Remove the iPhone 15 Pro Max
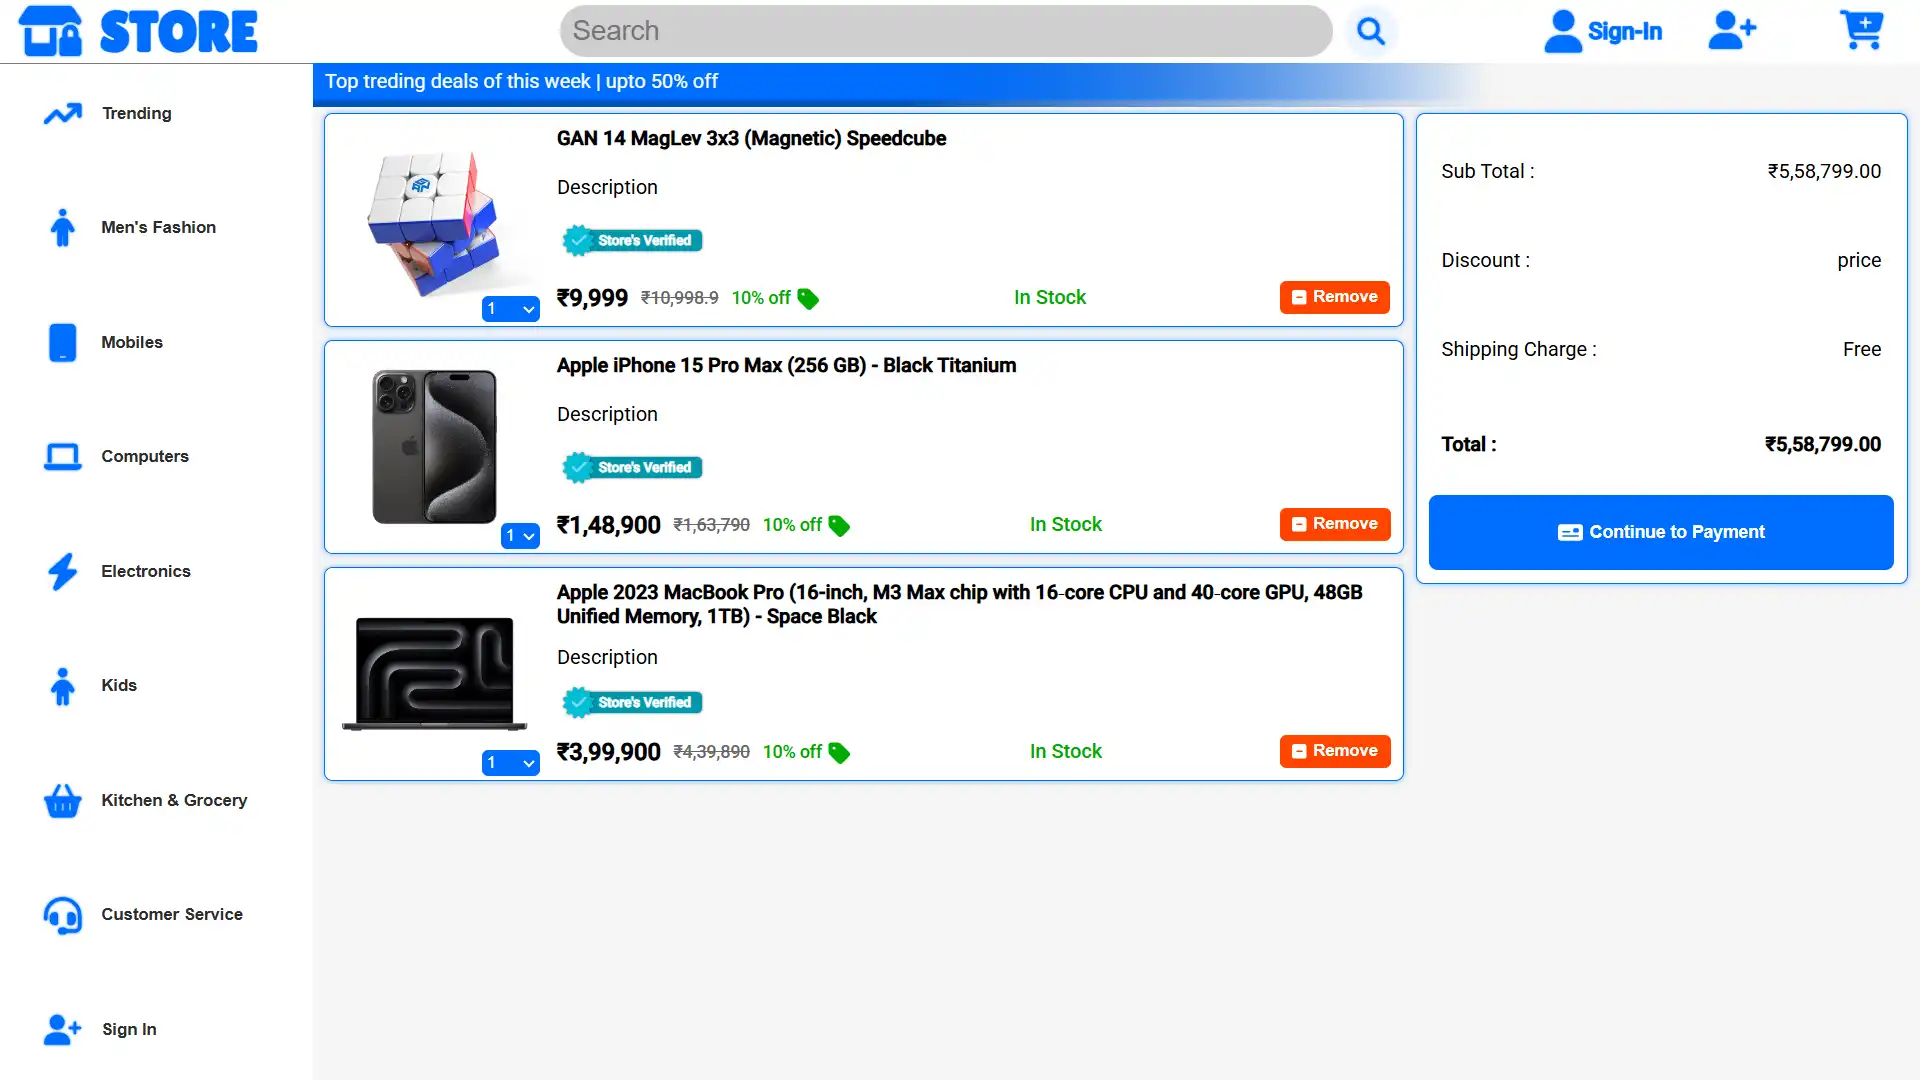Viewport: 1920px width, 1080px height. pos(1335,524)
